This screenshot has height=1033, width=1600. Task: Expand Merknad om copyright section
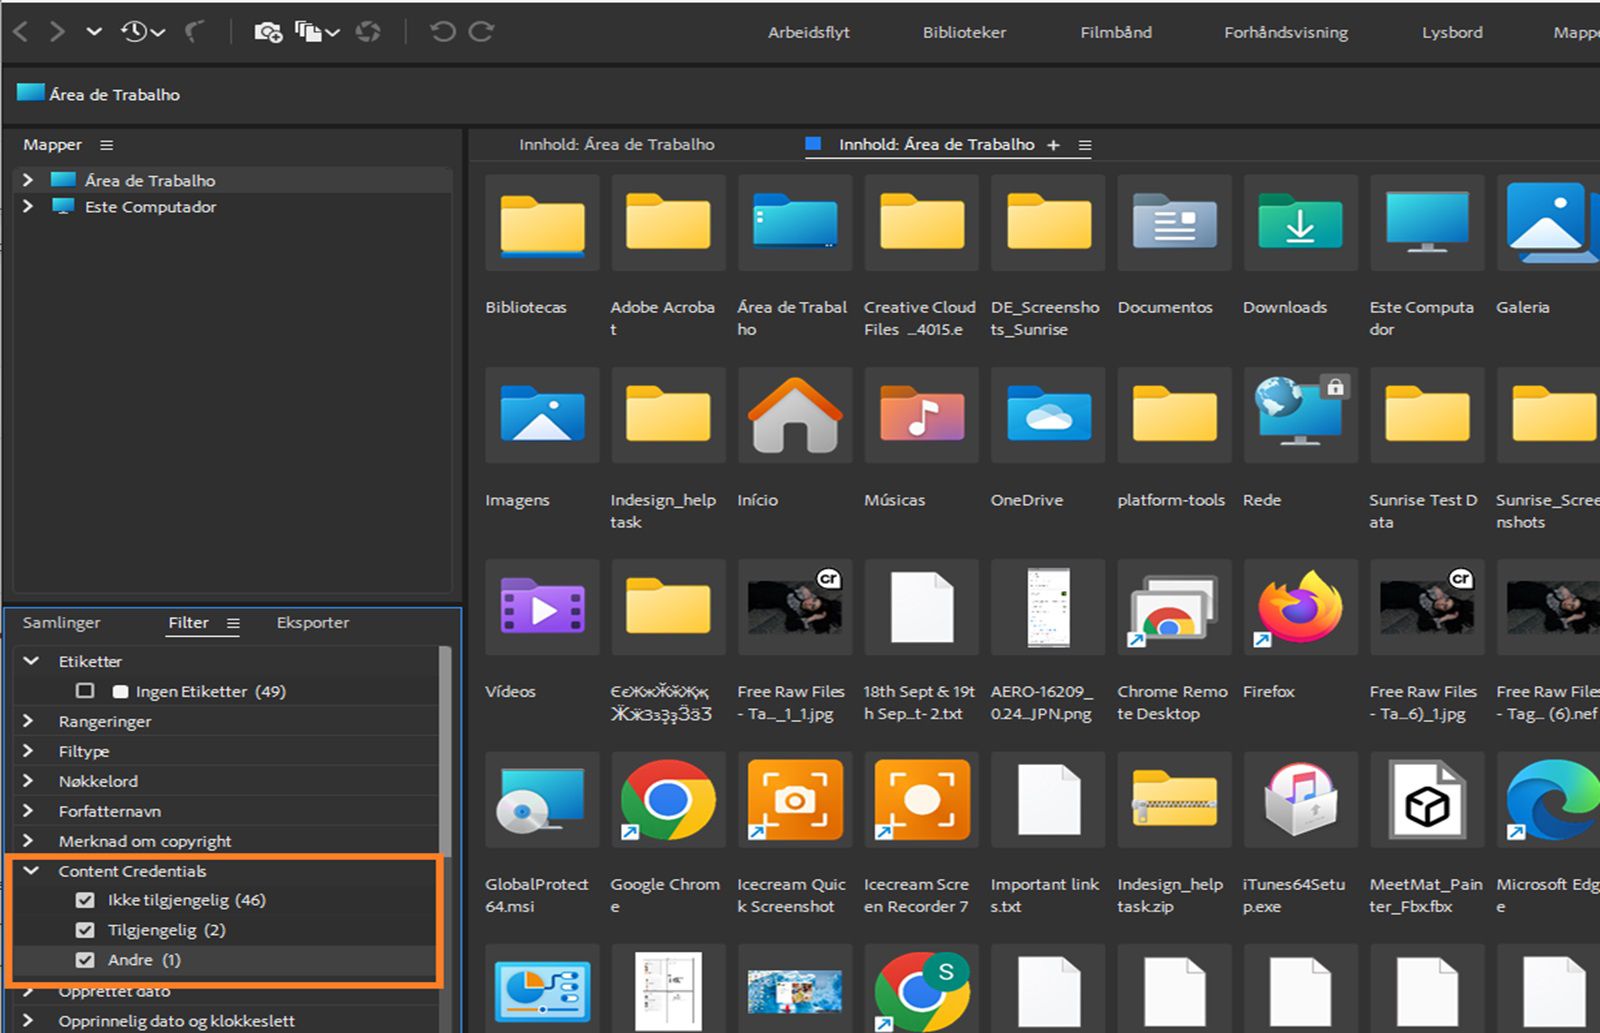tap(28, 841)
